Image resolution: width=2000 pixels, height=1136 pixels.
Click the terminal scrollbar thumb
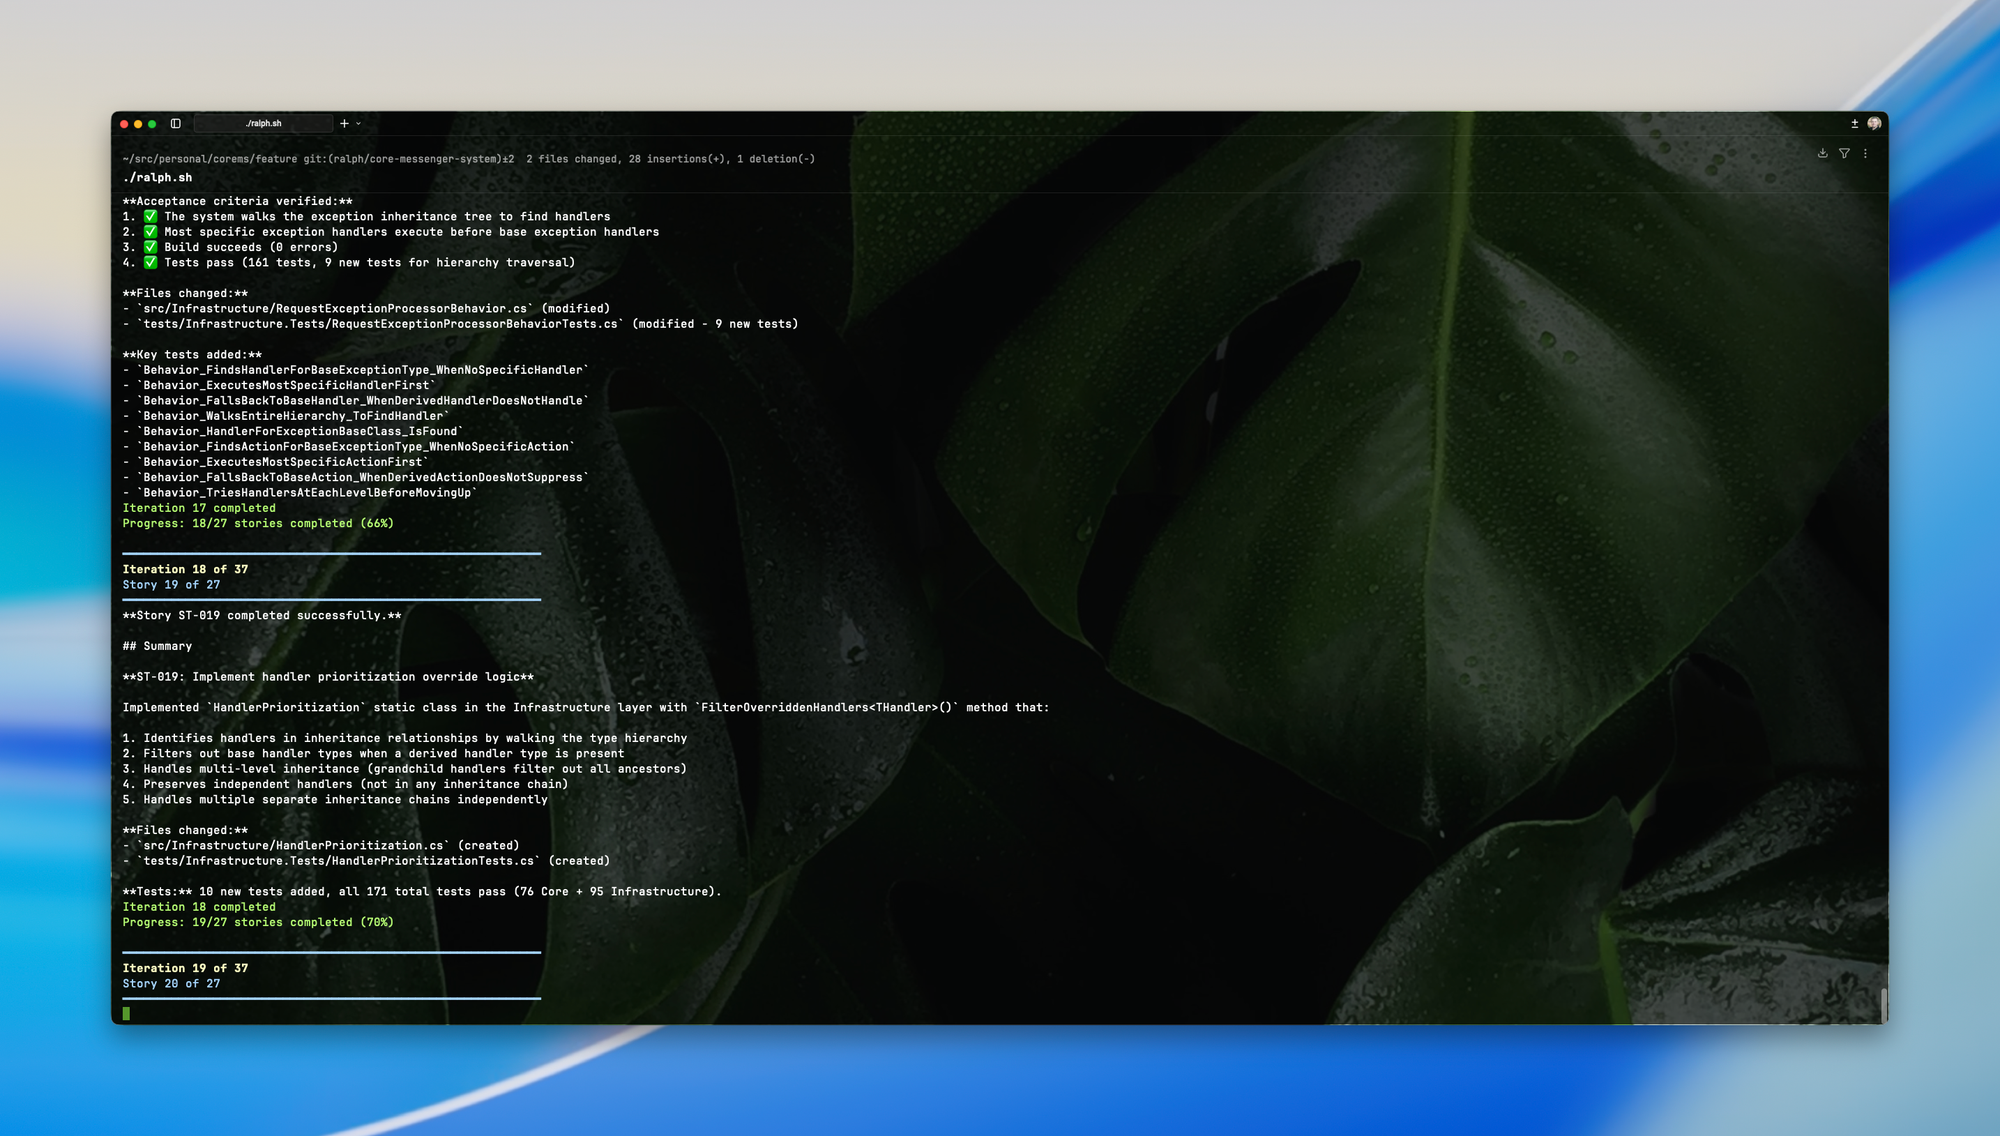tap(1883, 1004)
